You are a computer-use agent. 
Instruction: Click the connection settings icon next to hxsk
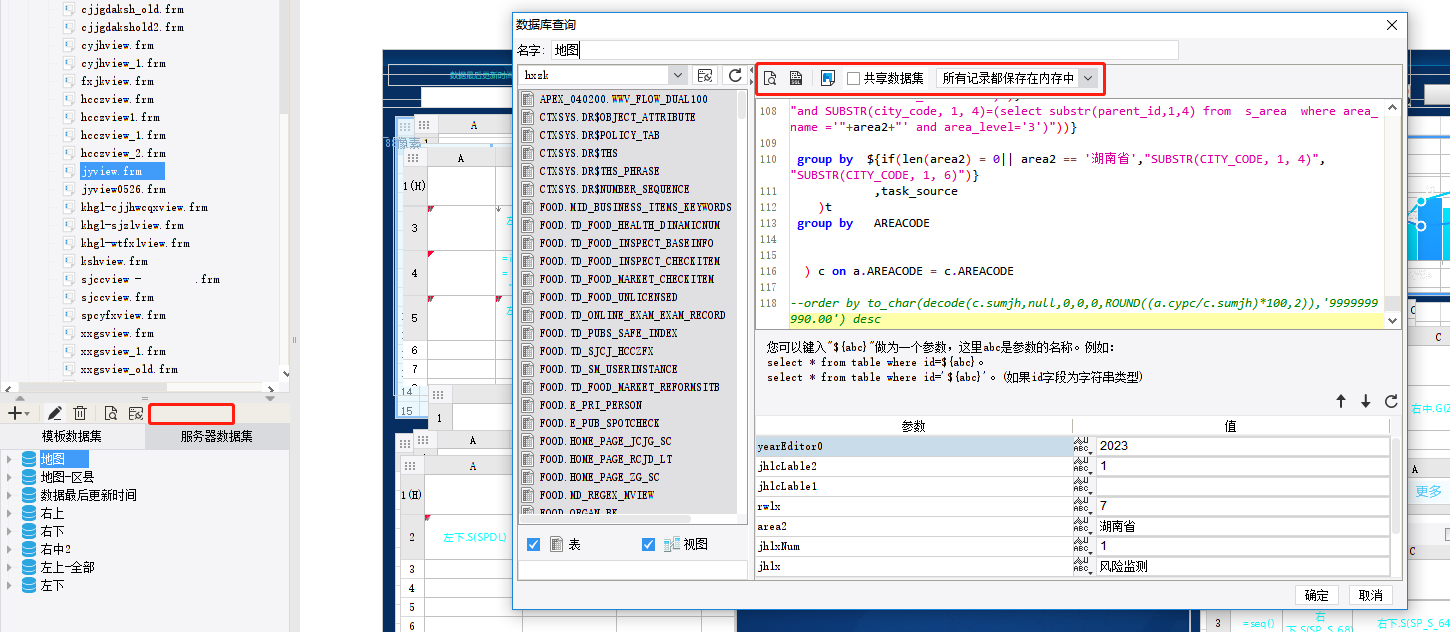point(706,76)
